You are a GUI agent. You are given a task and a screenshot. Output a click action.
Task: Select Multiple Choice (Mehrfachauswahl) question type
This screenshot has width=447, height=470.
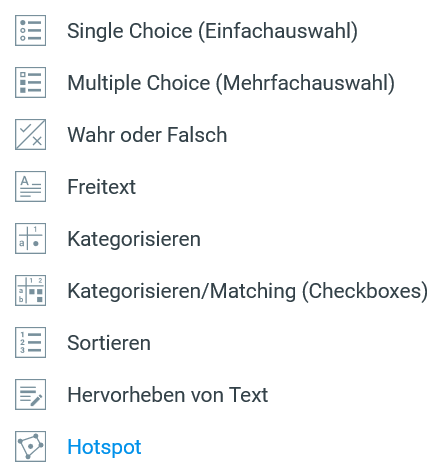[x=231, y=83]
